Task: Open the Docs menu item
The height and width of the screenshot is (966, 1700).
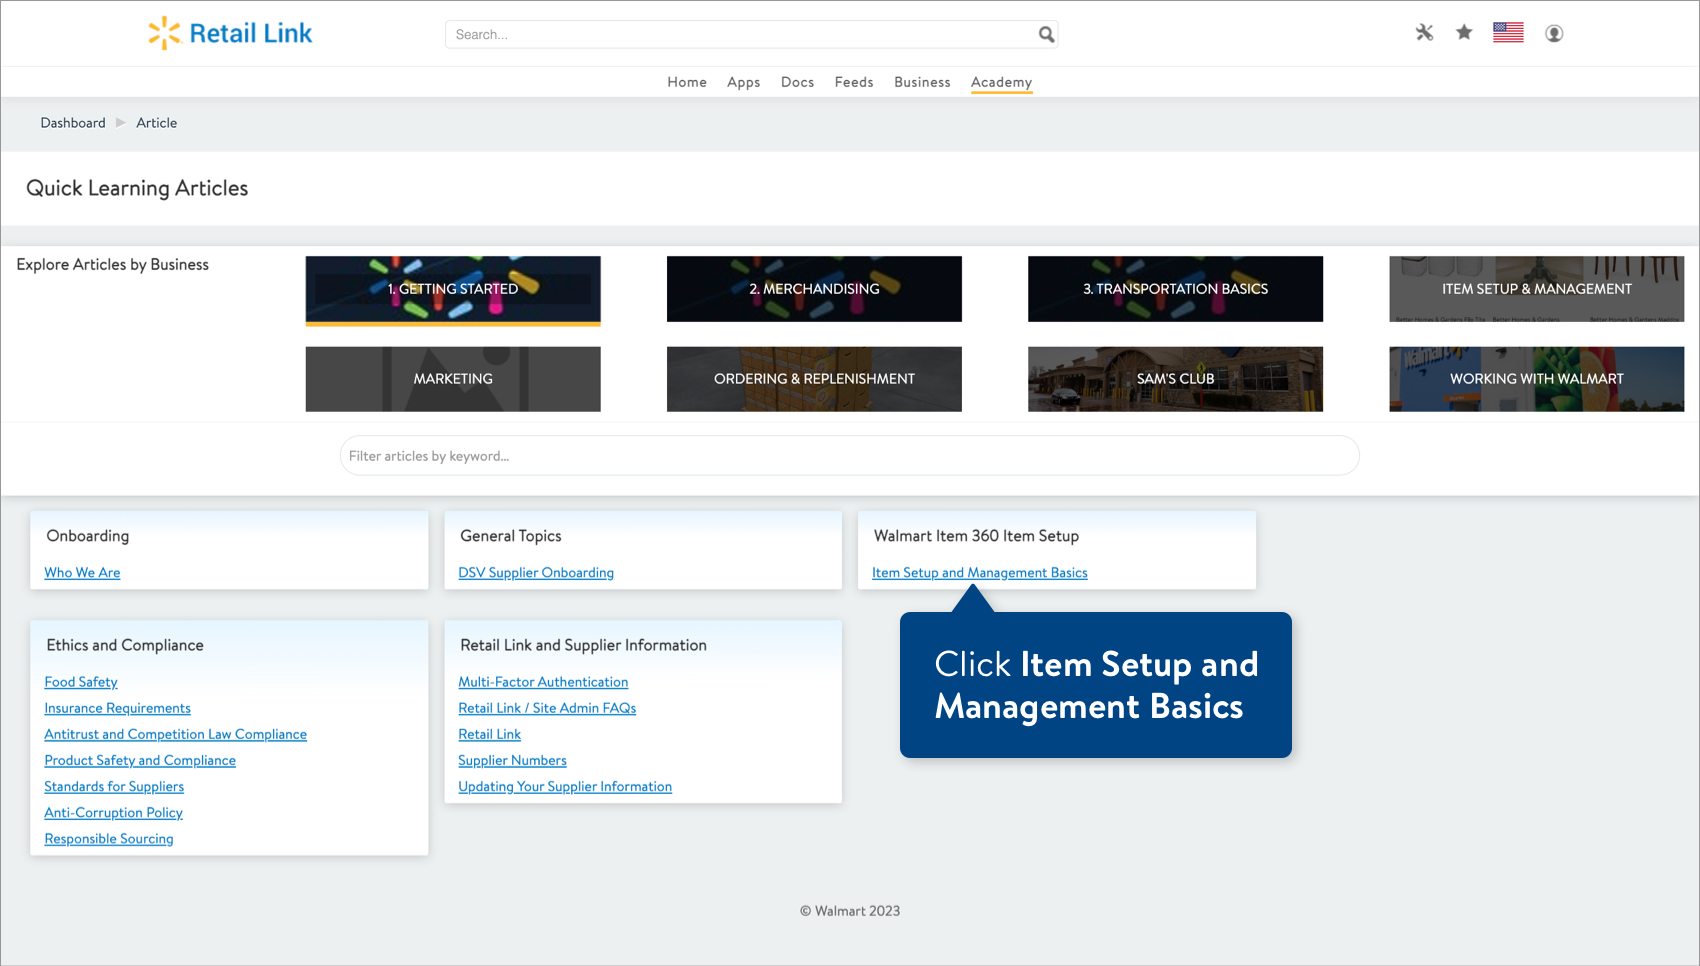Action: [797, 82]
